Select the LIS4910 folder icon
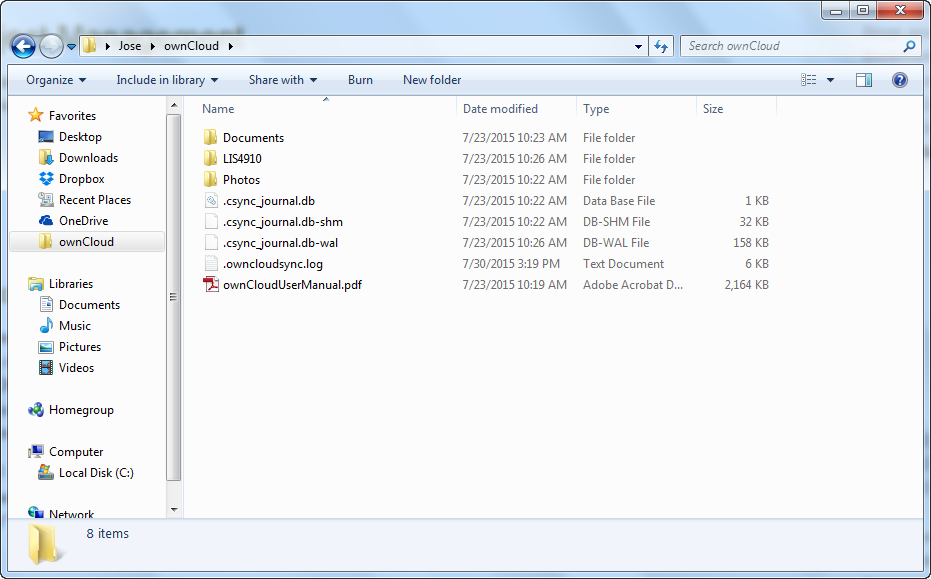The width and height of the screenshot is (931, 579). (x=210, y=159)
